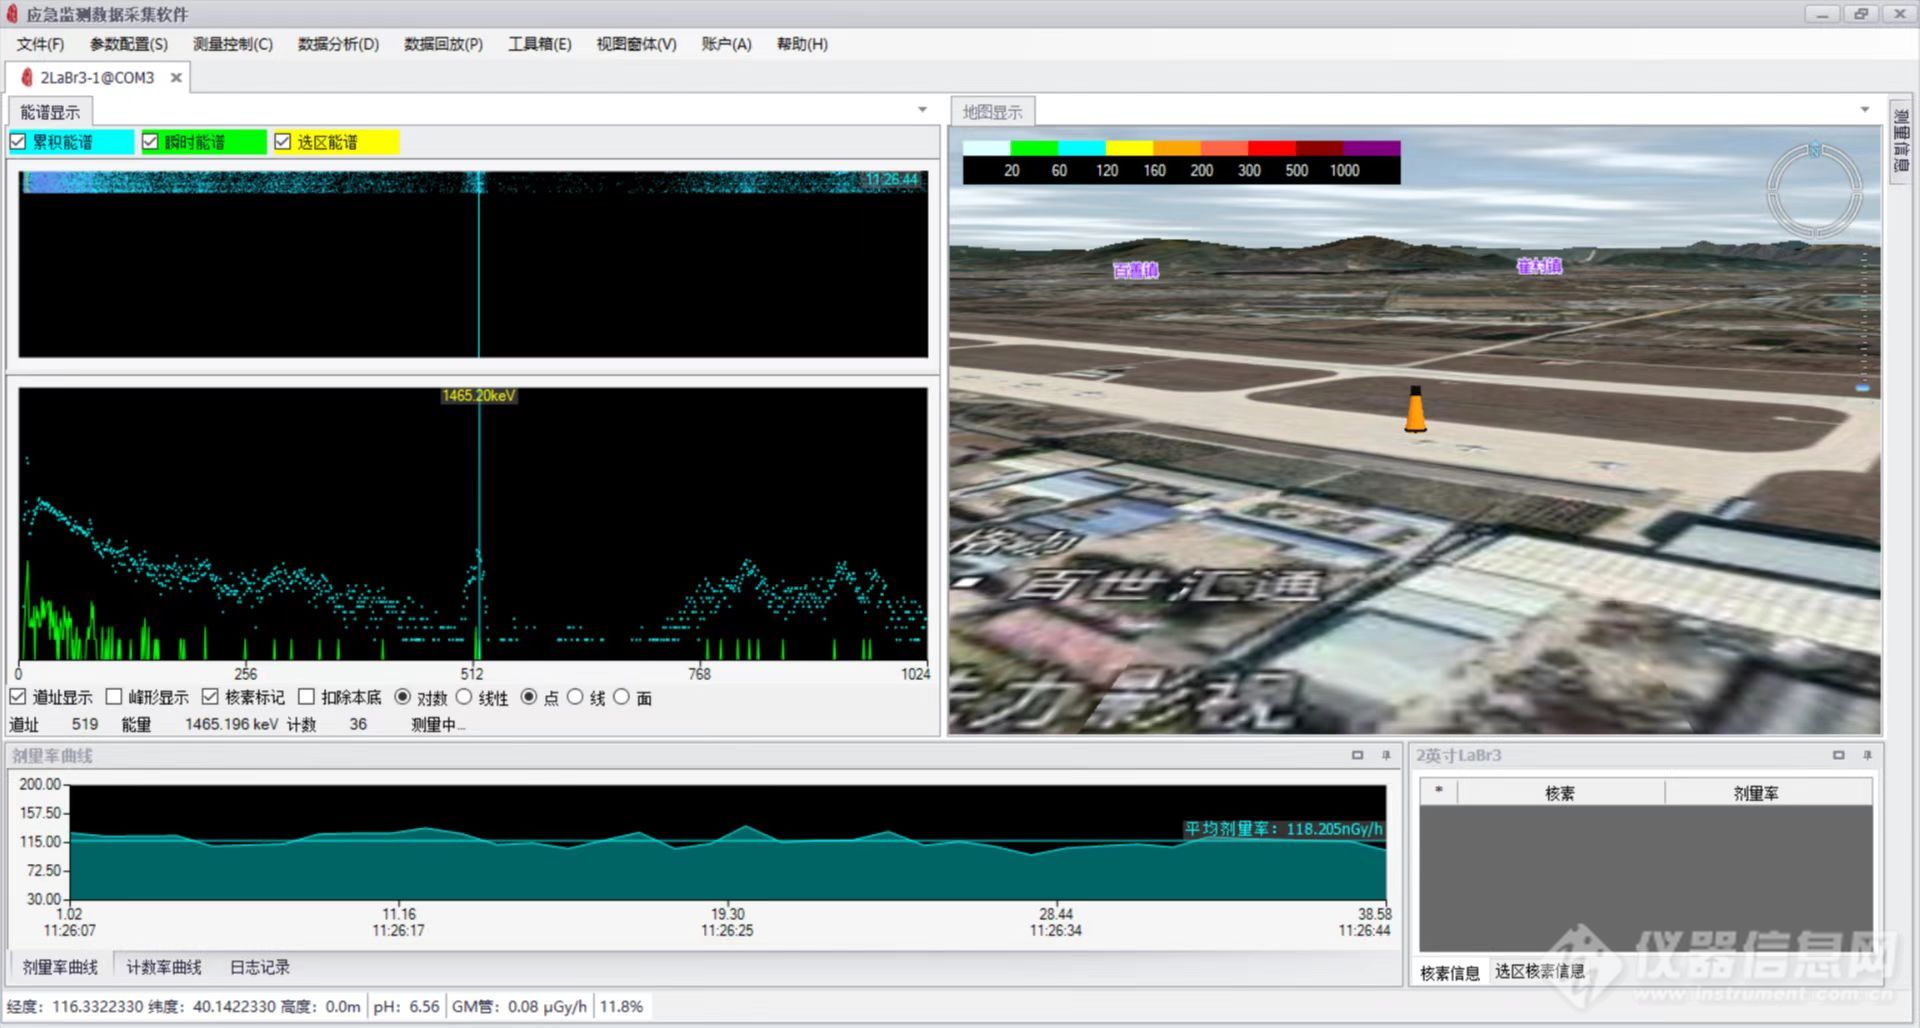Screen dimensions: 1920x1028
Task: Pin the 2英寸LaBr3 panel
Action: 1867,755
